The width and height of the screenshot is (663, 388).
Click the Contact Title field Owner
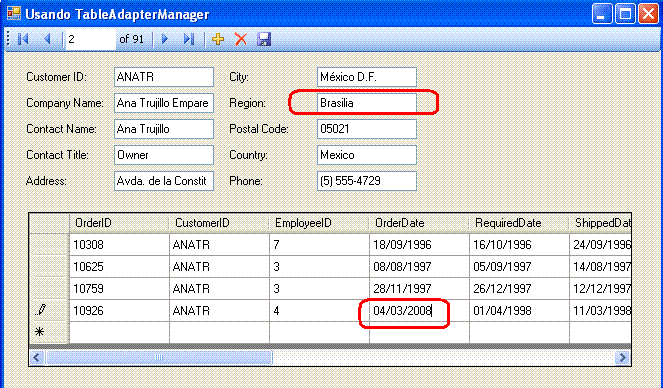coord(164,155)
